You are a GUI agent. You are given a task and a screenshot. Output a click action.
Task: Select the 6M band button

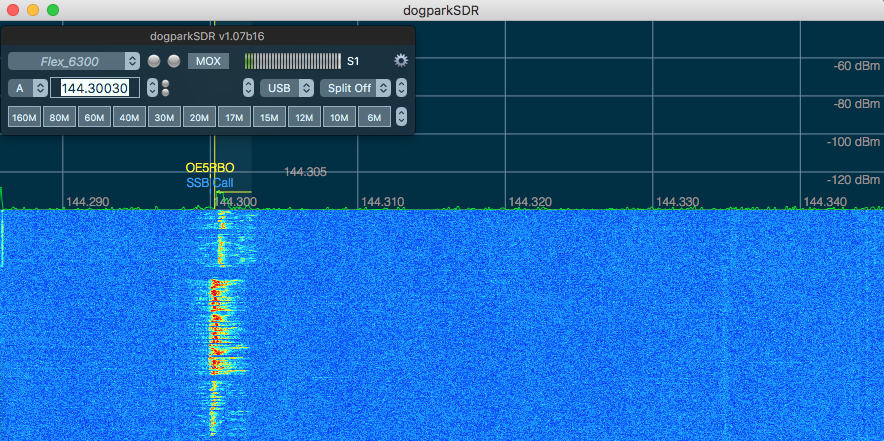tap(374, 118)
